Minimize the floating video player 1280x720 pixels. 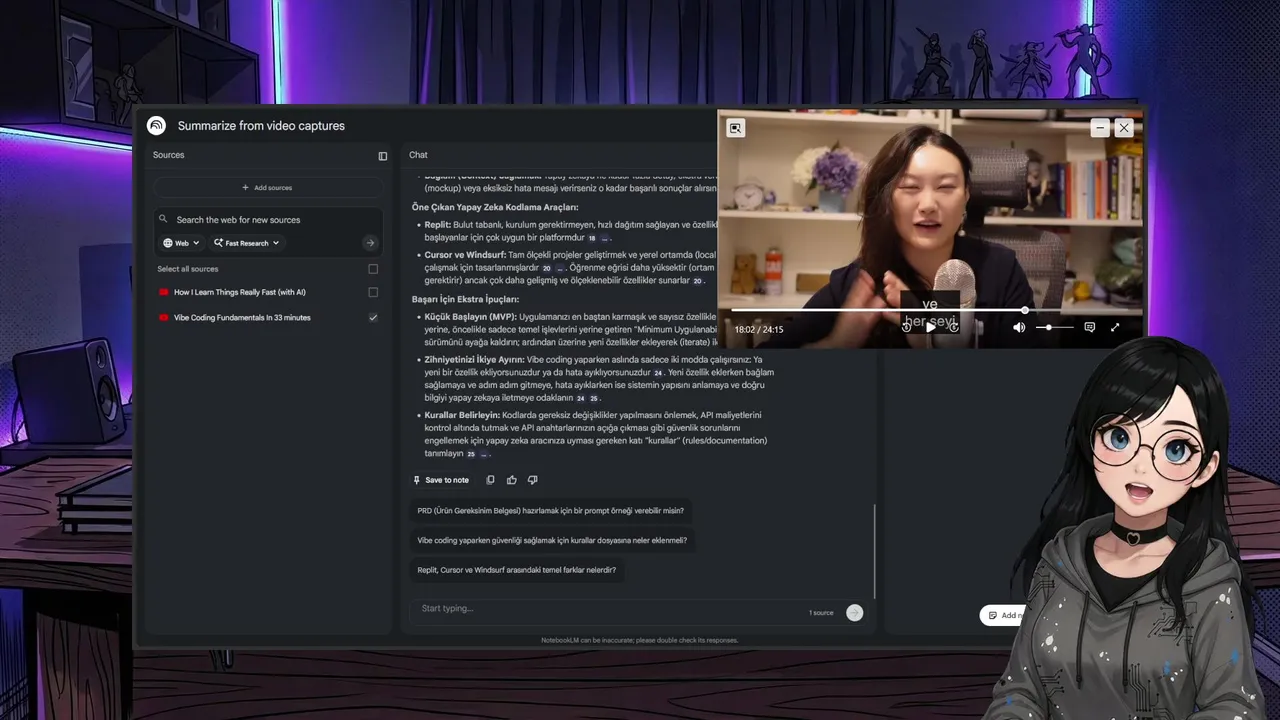click(1100, 127)
